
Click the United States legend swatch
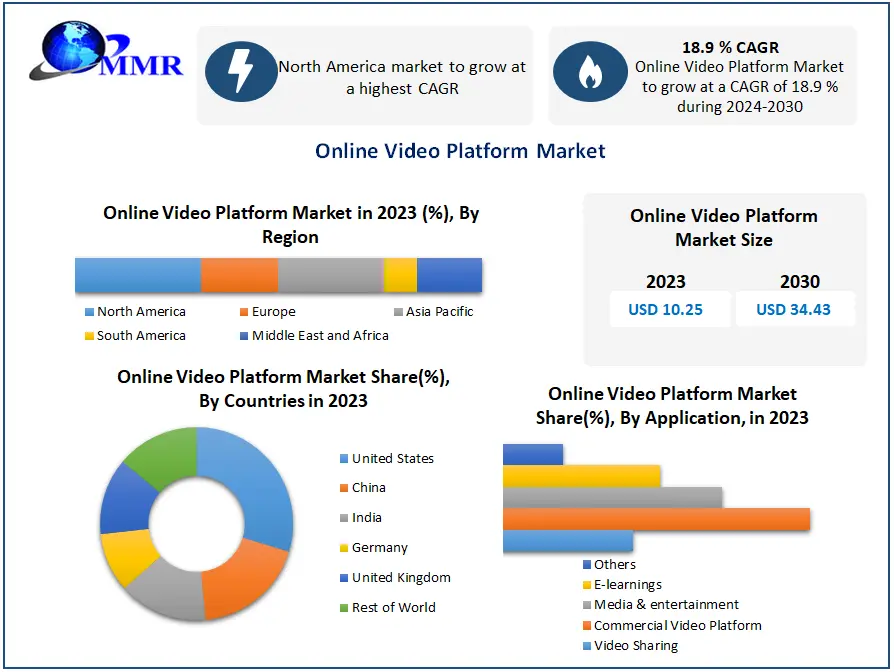click(344, 458)
